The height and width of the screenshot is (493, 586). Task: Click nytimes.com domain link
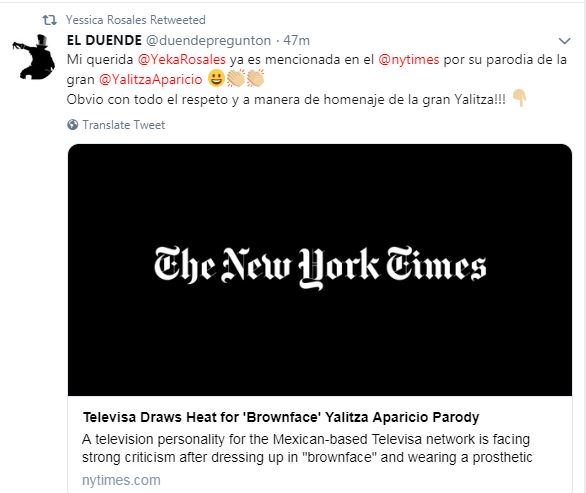(121, 480)
